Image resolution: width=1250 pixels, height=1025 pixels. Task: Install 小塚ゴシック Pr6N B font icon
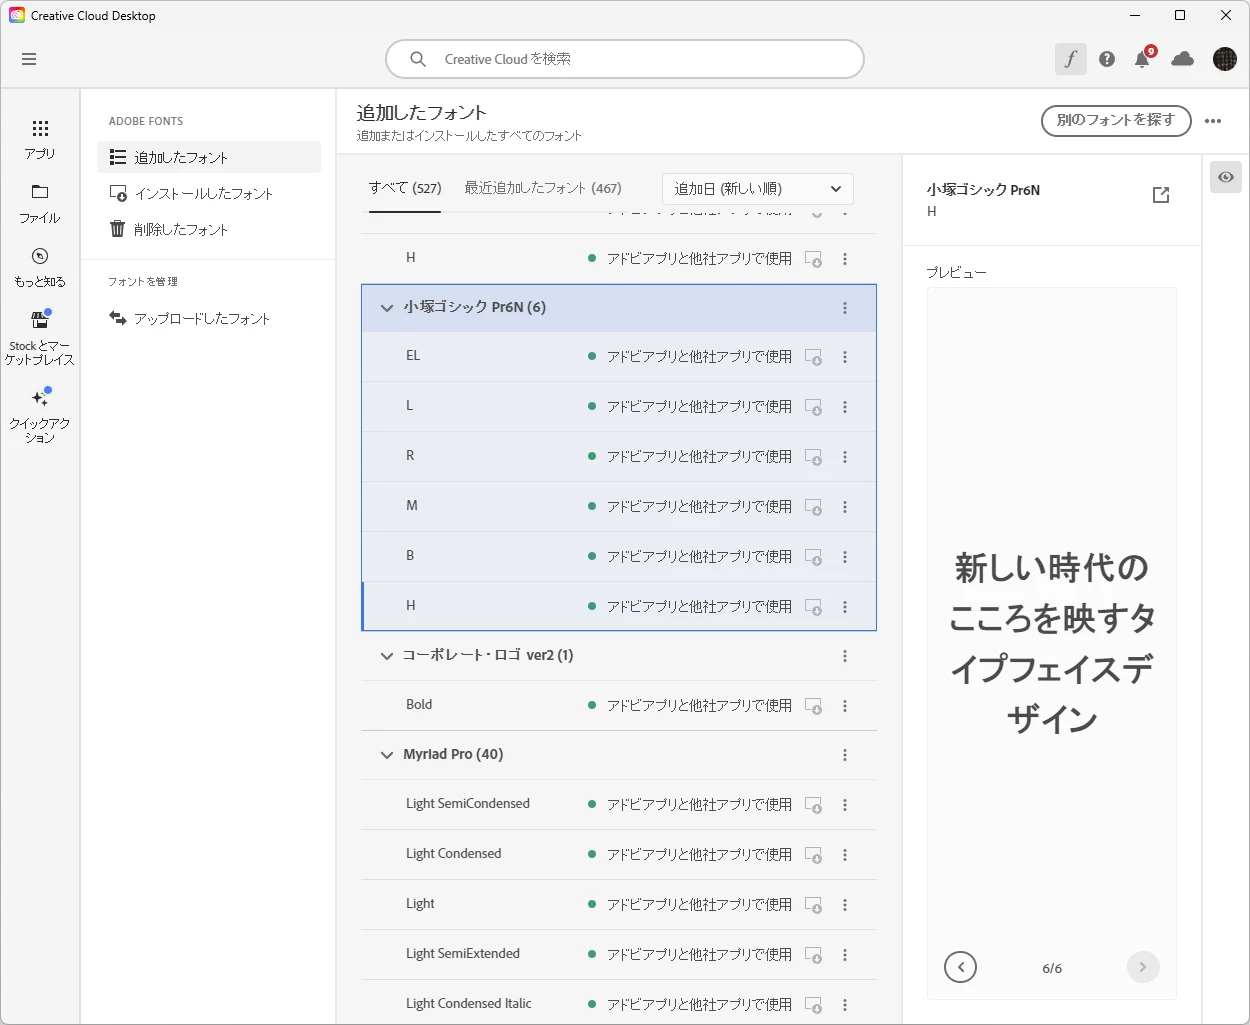[x=814, y=557]
